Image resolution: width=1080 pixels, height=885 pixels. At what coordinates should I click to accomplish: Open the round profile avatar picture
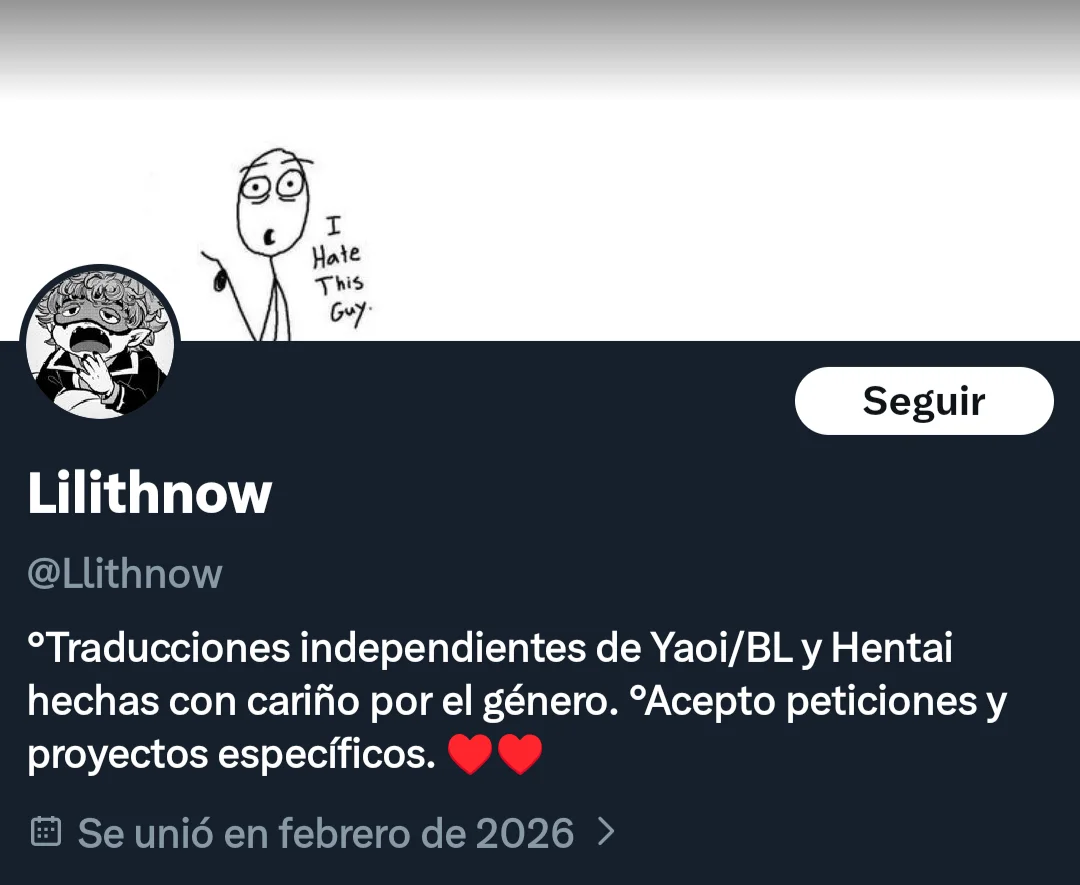(x=100, y=342)
